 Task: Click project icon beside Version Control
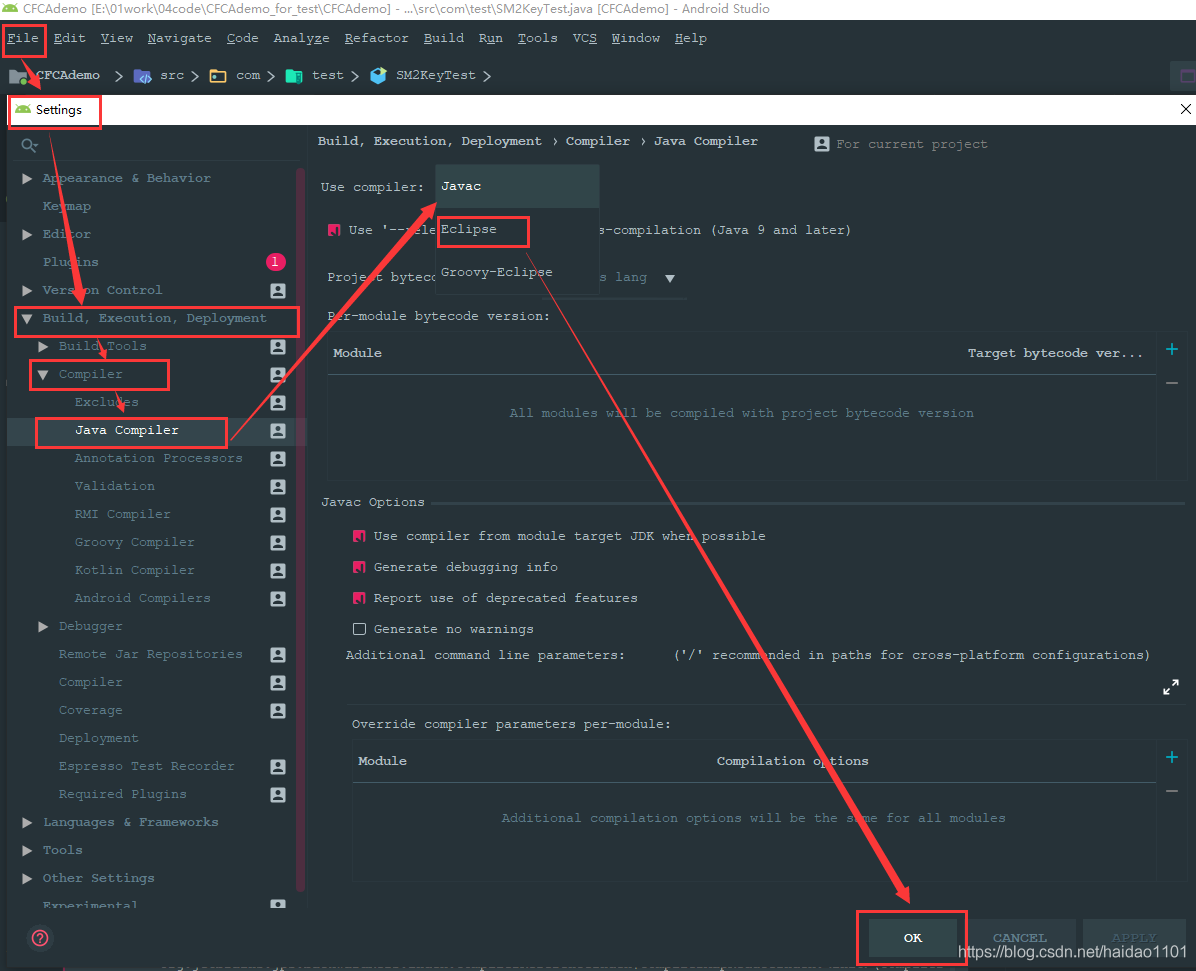click(278, 291)
